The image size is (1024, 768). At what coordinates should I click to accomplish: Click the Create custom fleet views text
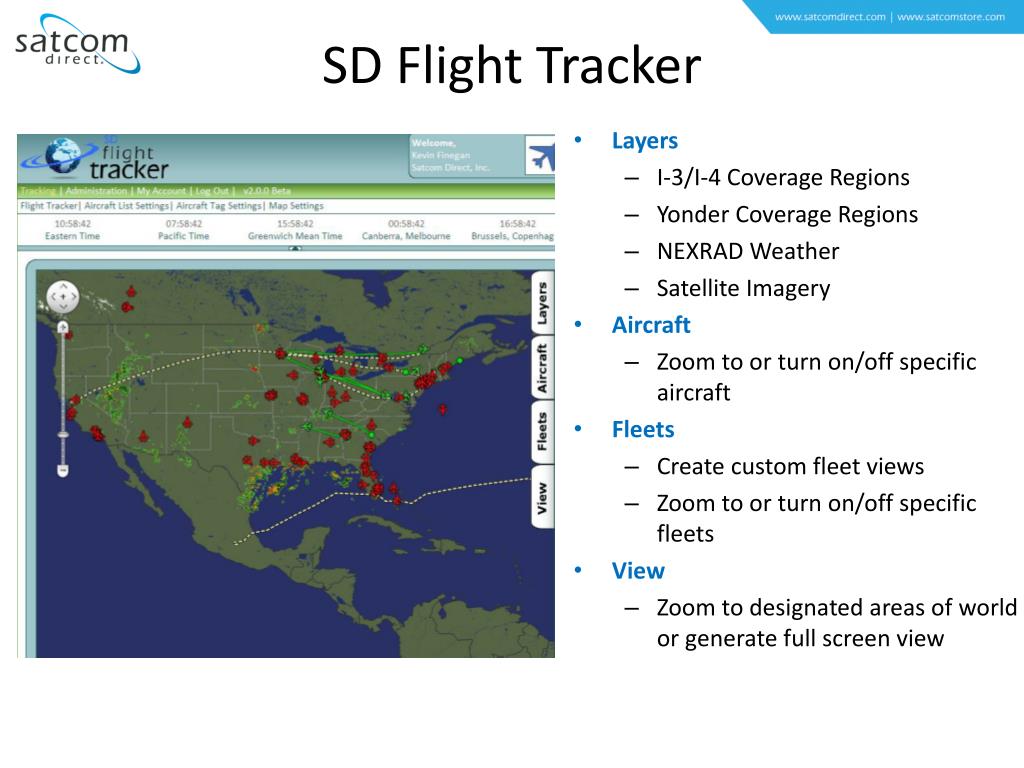tap(790, 467)
